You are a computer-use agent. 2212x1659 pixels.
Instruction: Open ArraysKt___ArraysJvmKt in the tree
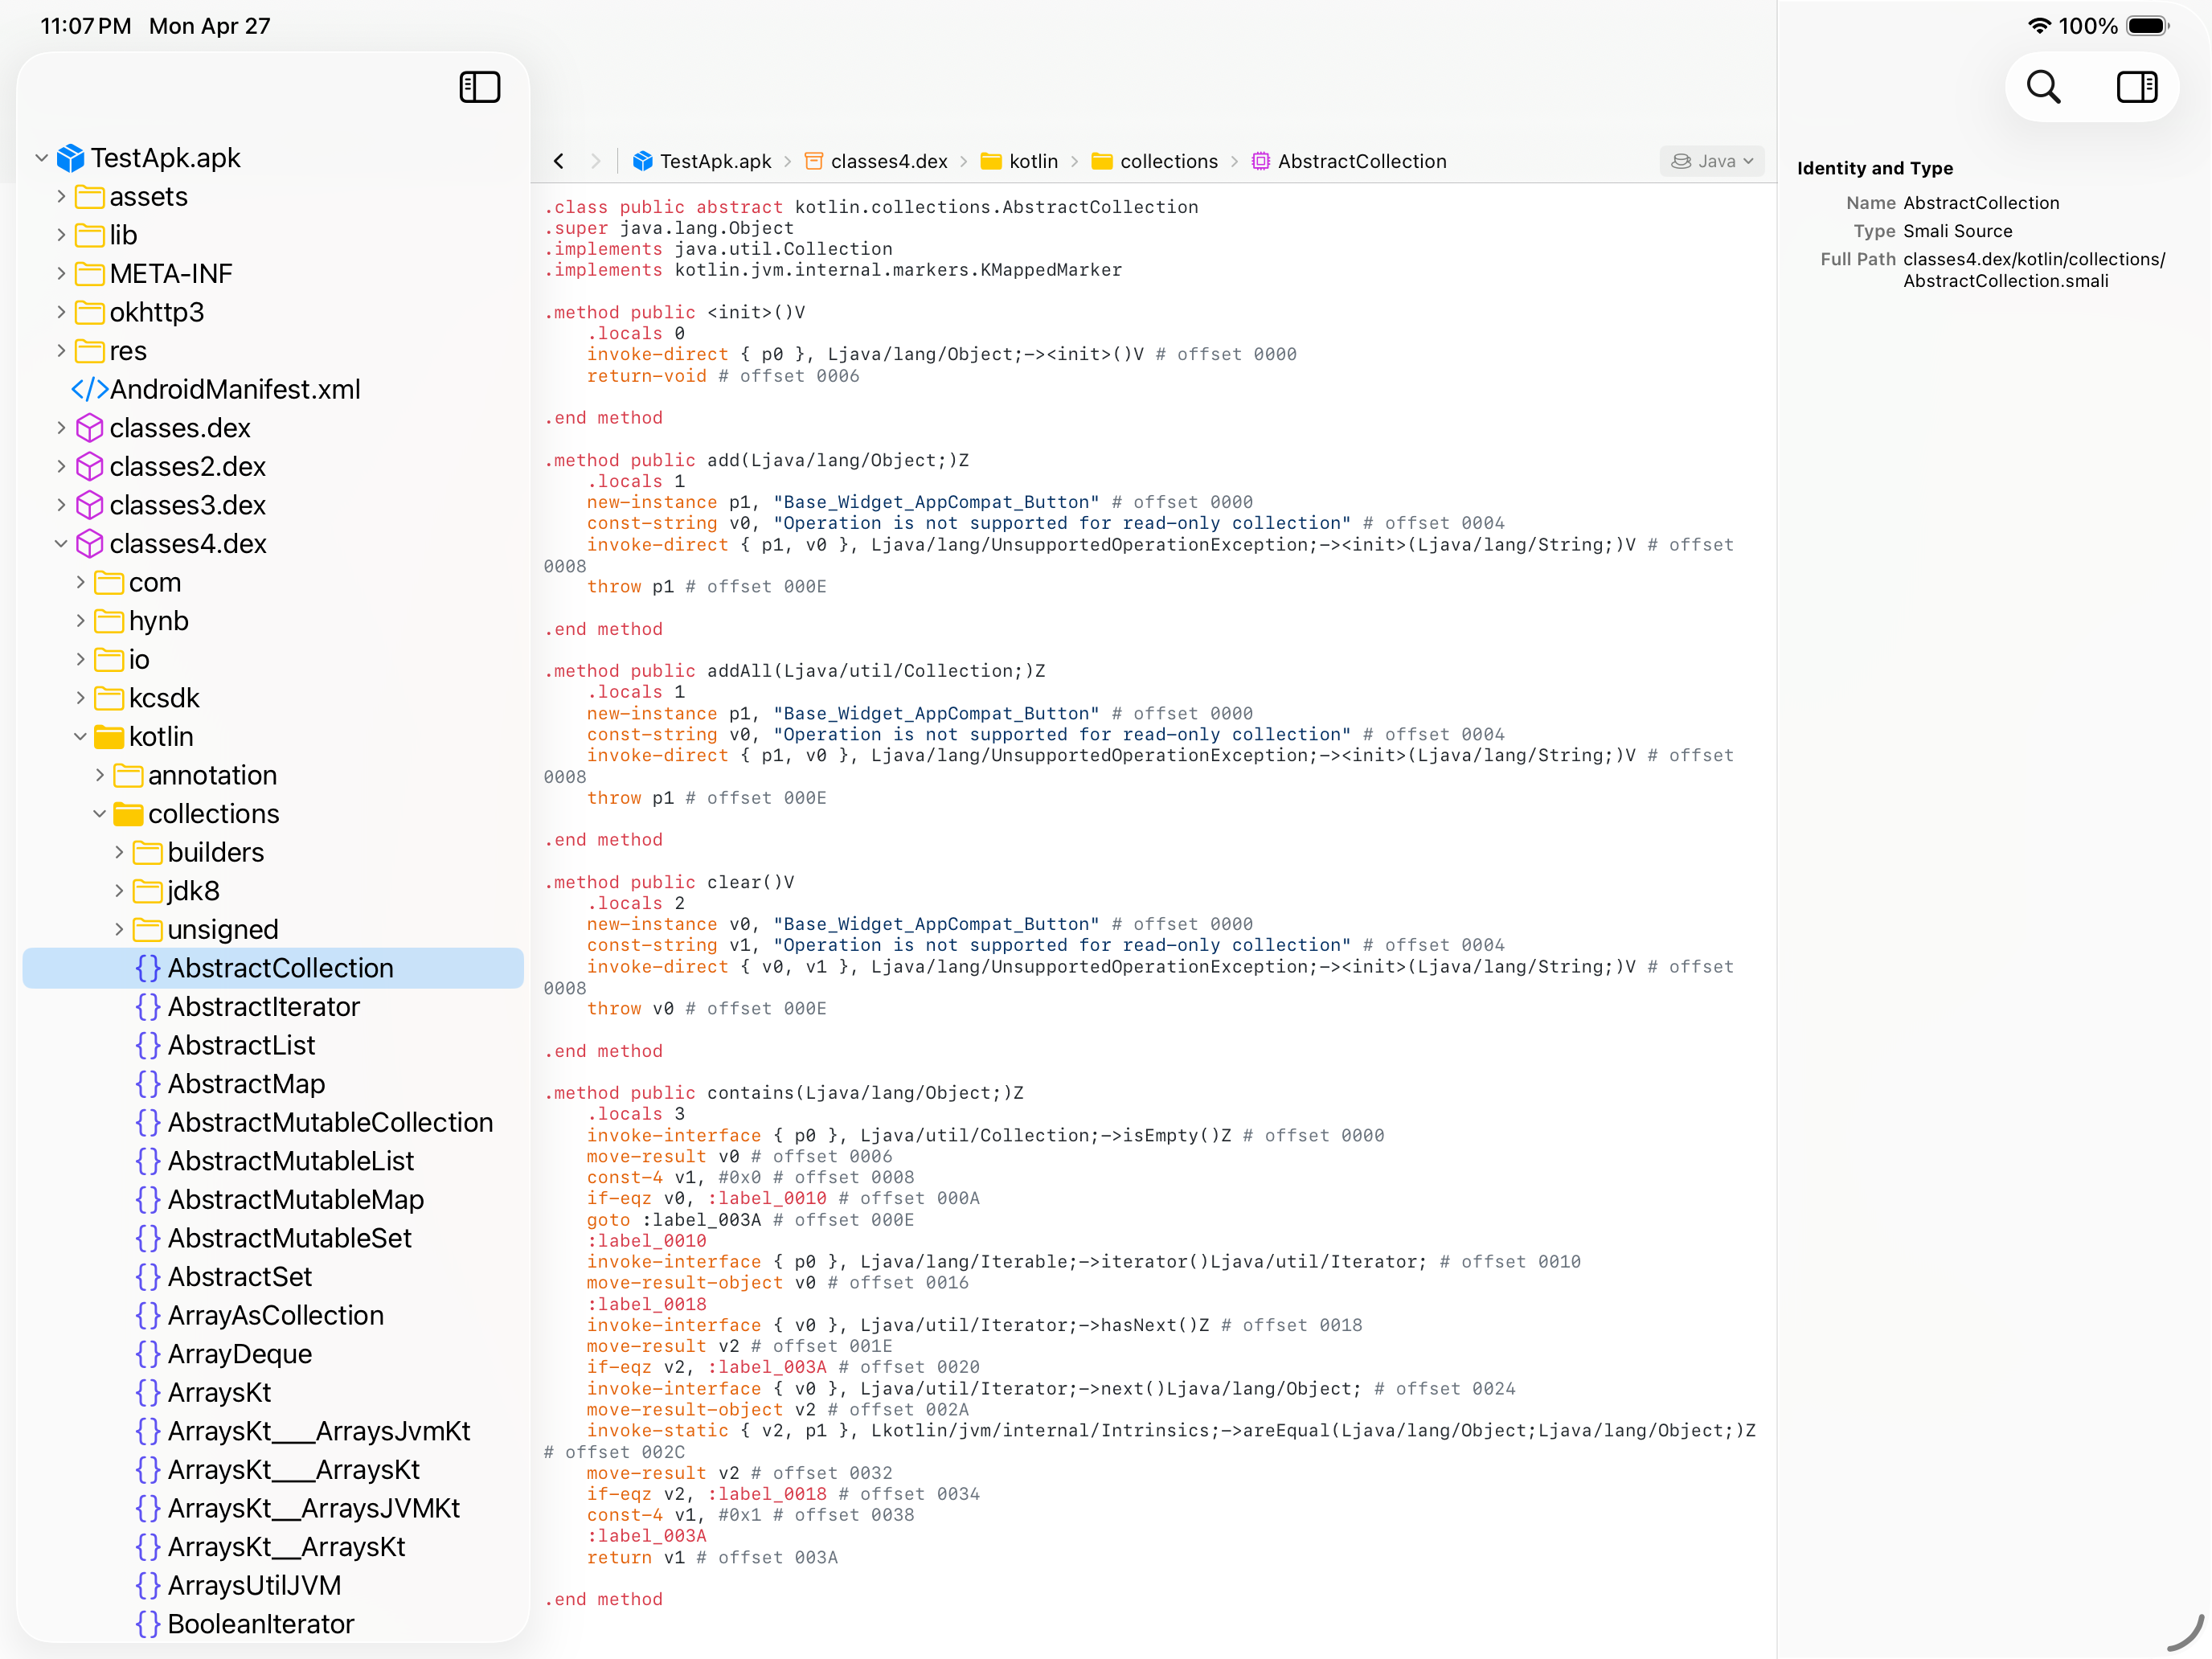318,1431
